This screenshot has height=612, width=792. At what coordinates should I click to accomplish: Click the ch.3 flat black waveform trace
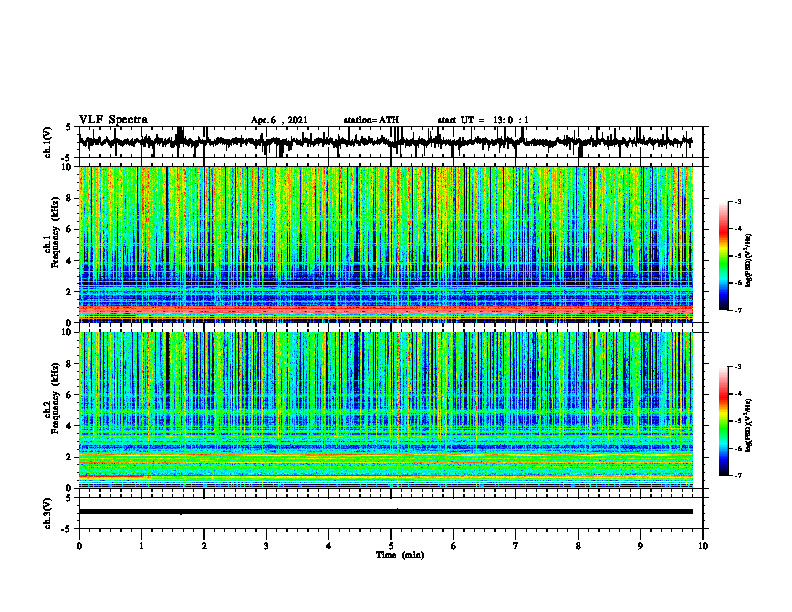385,512
